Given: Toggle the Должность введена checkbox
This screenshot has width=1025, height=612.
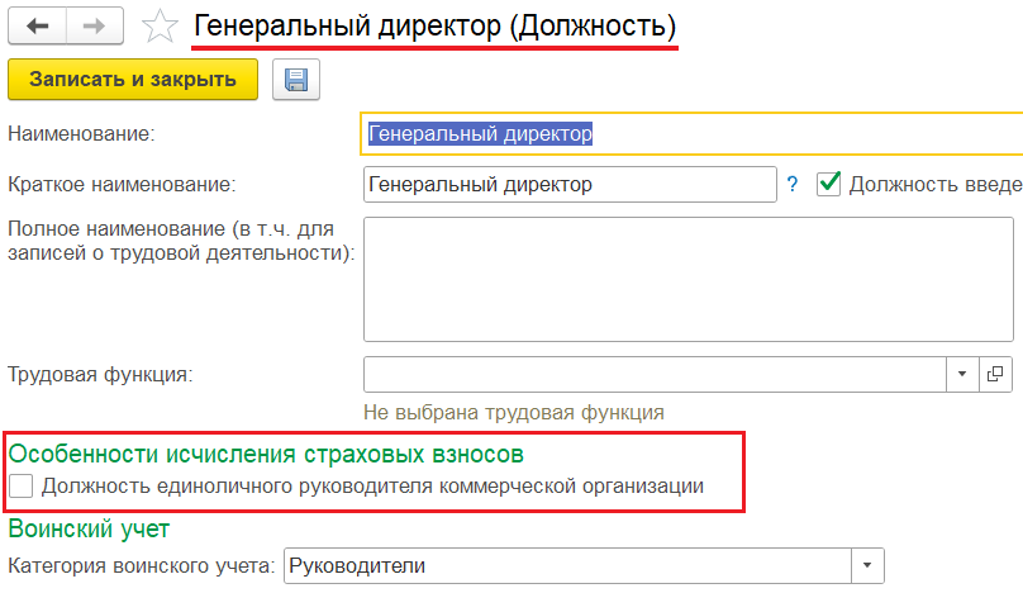Looking at the screenshot, I should (829, 184).
